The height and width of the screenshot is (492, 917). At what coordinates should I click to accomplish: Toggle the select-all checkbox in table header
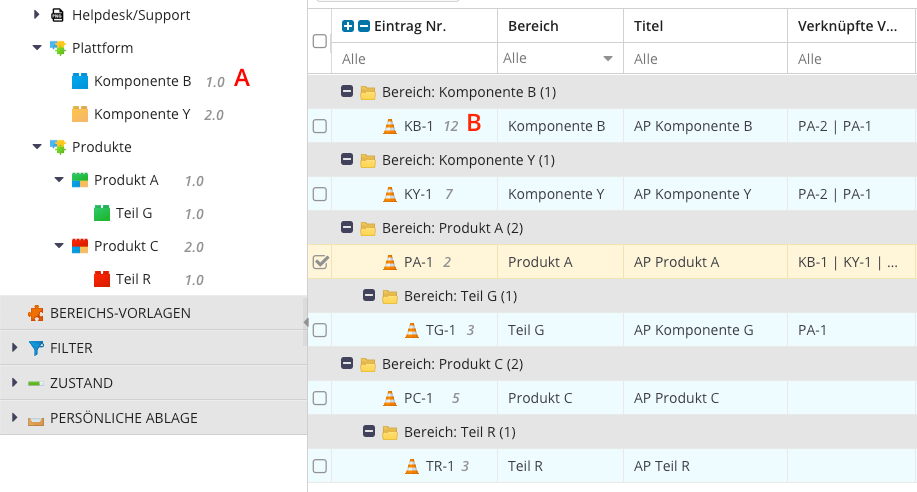click(320, 41)
